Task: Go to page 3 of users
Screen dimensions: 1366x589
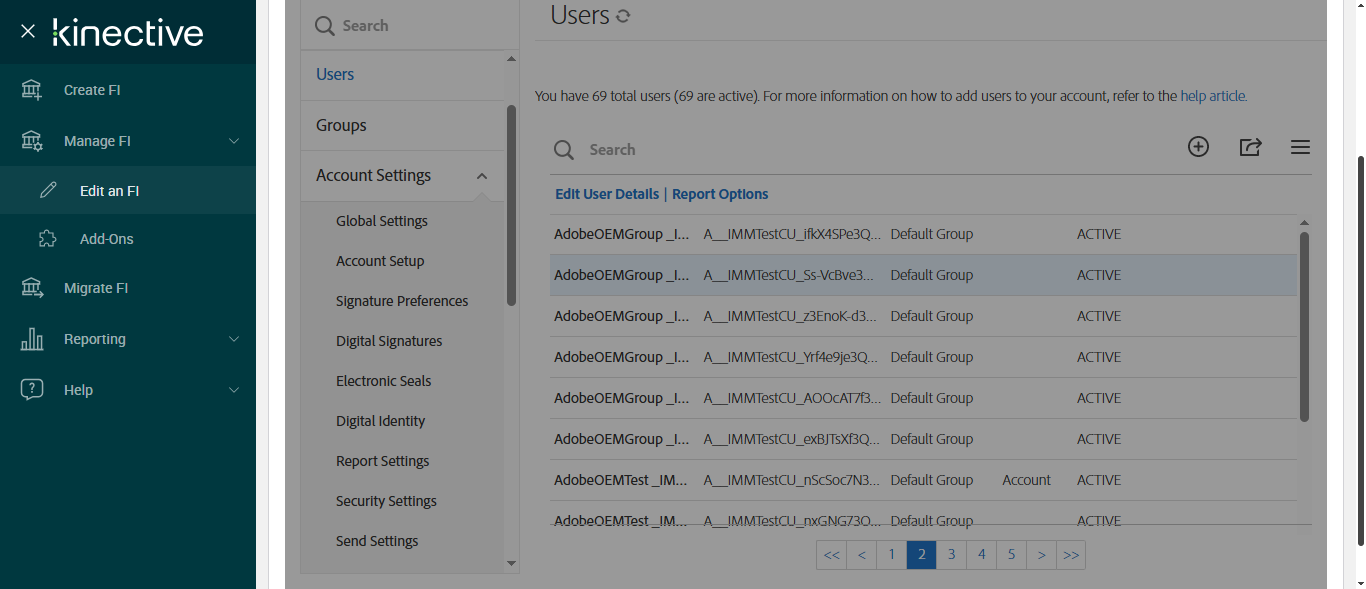Action: [952, 555]
